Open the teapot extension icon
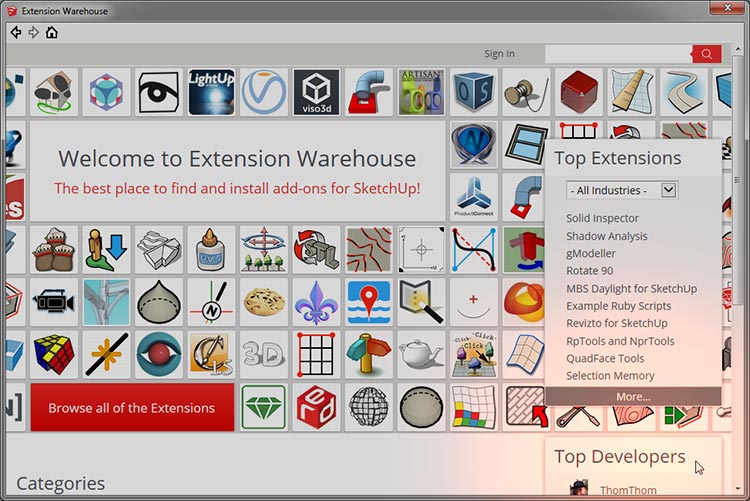Image resolution: width=750 pixels, height=501 pixels. point(421,355)
